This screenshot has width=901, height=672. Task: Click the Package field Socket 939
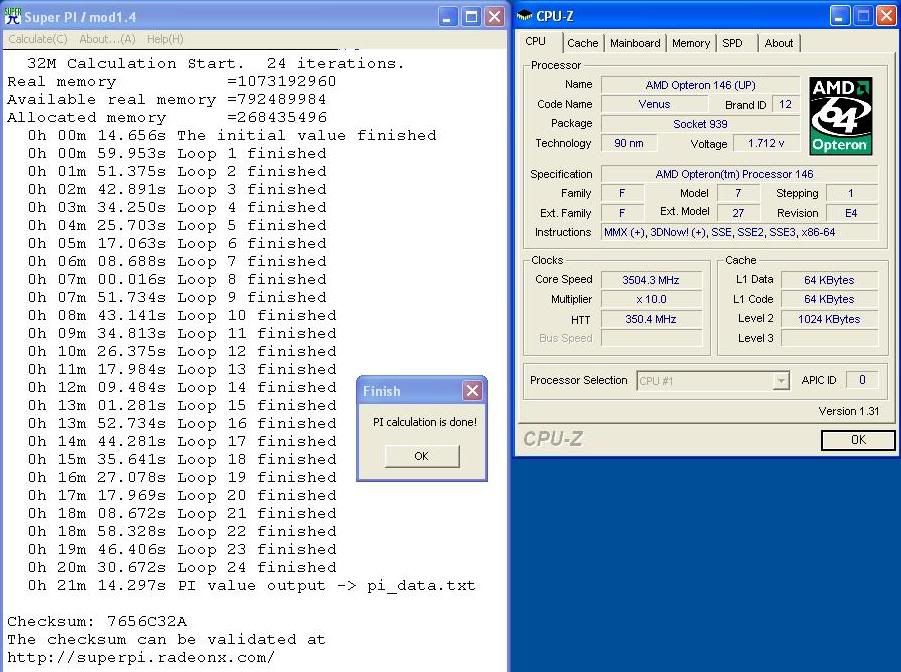700,124
